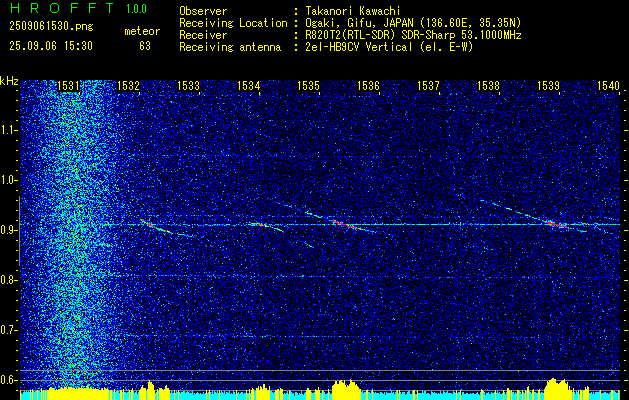629x400 pixels.
Task: Click the version number 1.0.0
Action: (x=136, y=9)
